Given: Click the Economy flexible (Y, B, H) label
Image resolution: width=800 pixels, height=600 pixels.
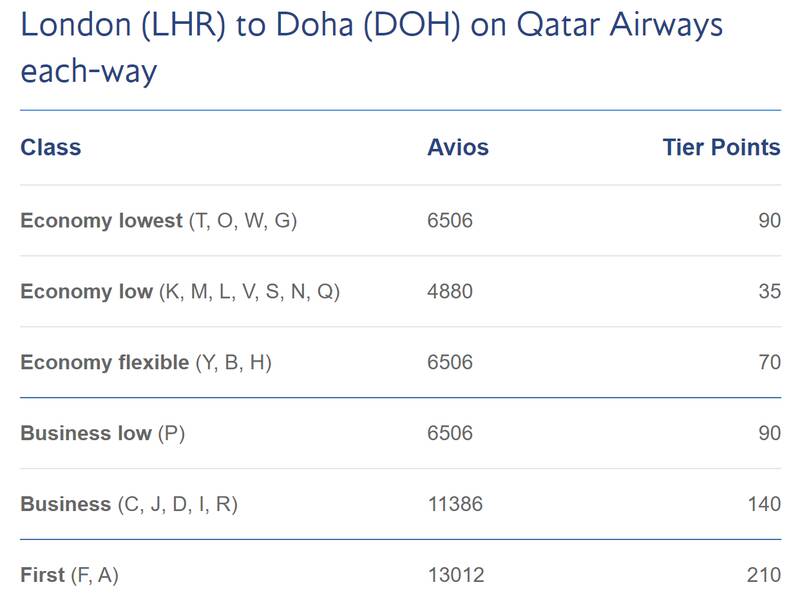Looking at the screenshot, I should tap(146, 363).
